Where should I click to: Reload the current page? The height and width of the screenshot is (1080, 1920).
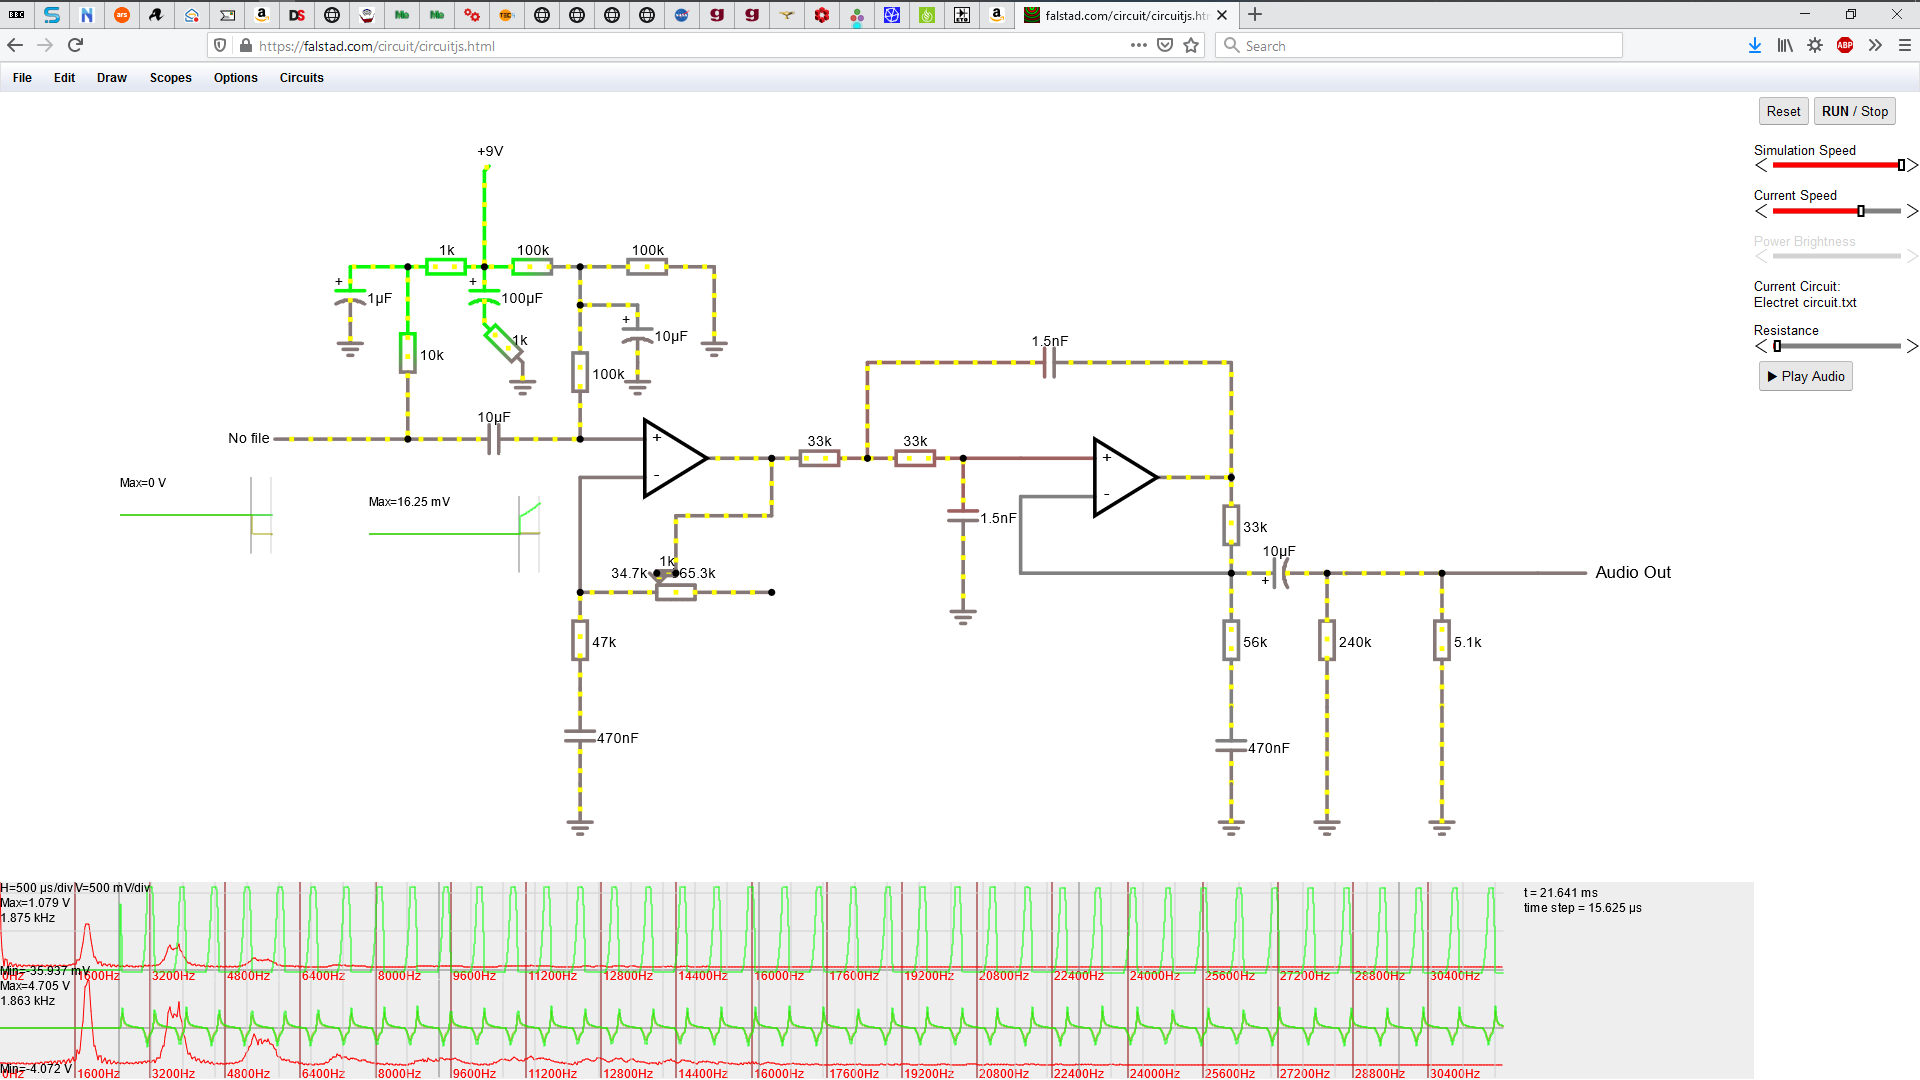75,45
